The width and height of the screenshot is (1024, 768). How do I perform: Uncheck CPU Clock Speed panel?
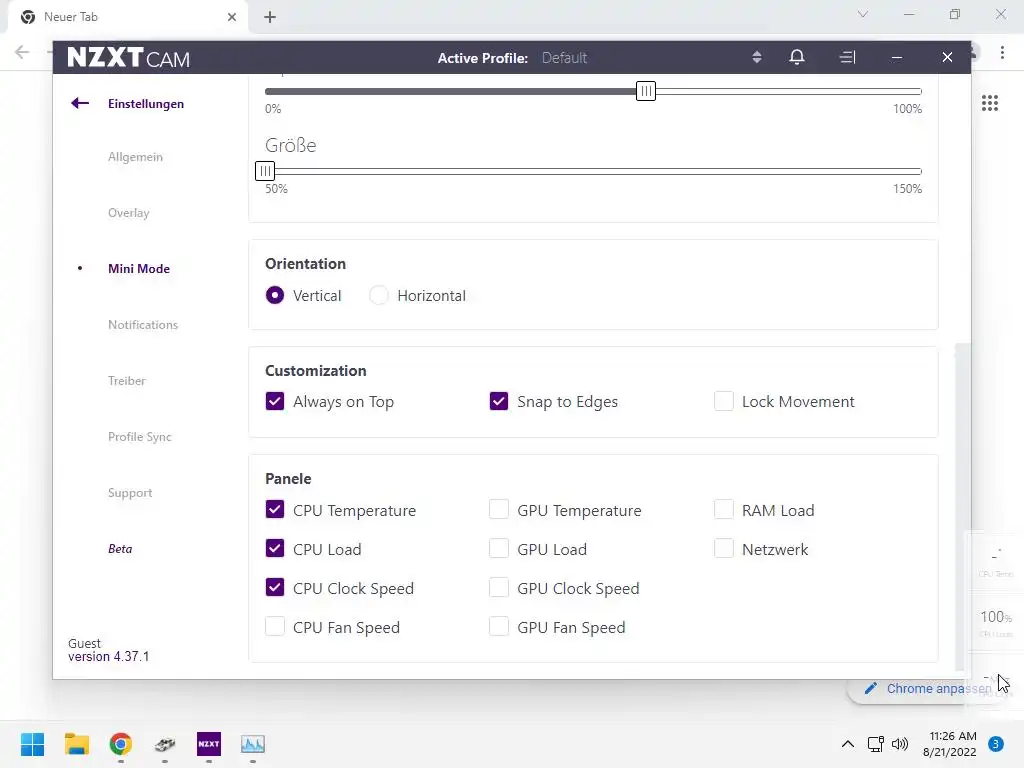pos(275,588)
